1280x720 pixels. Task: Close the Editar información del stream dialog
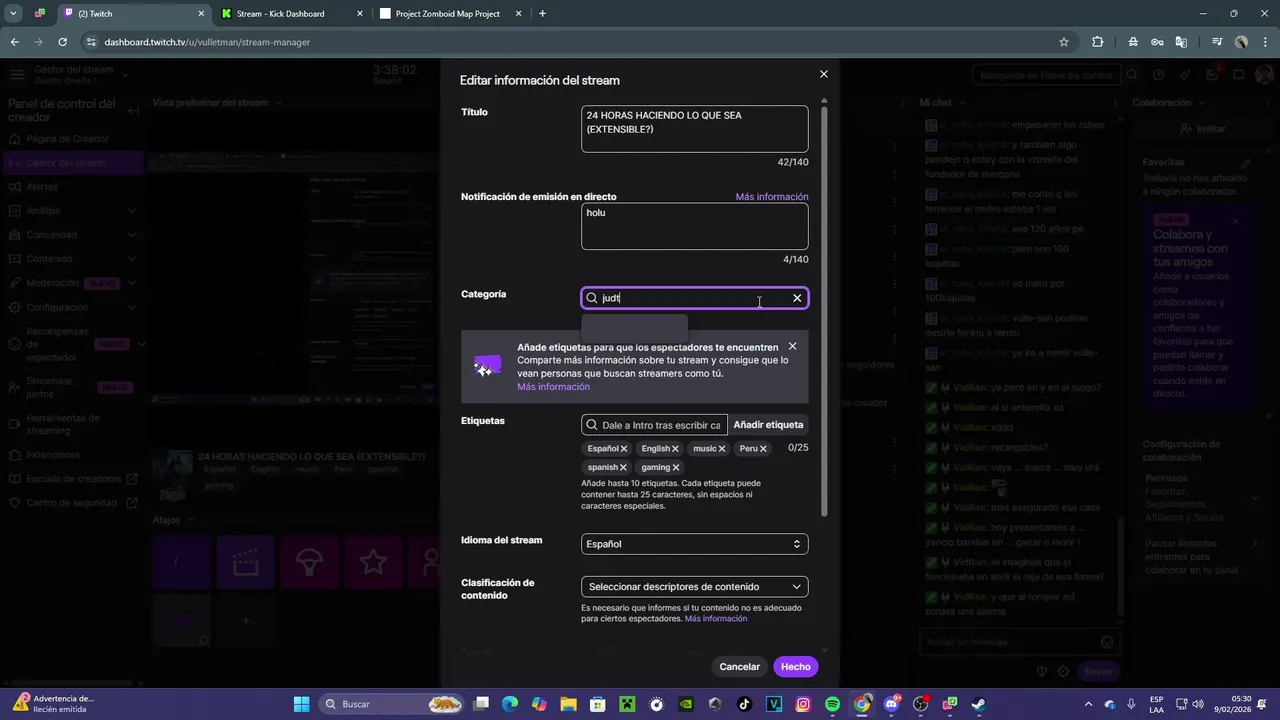[x=824, y=74]
